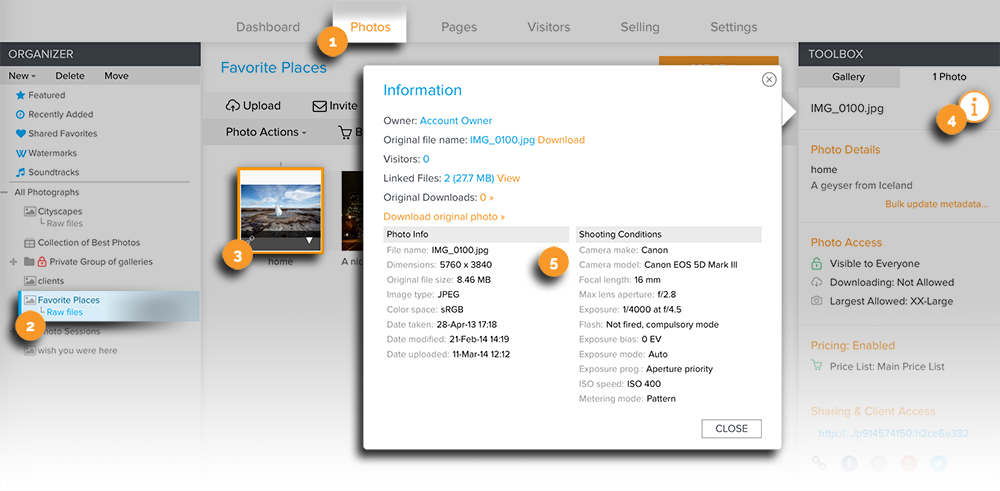The image size is (1000, 491).
Task: Open the New dropdown in Organizer
Action: [22, 76]
